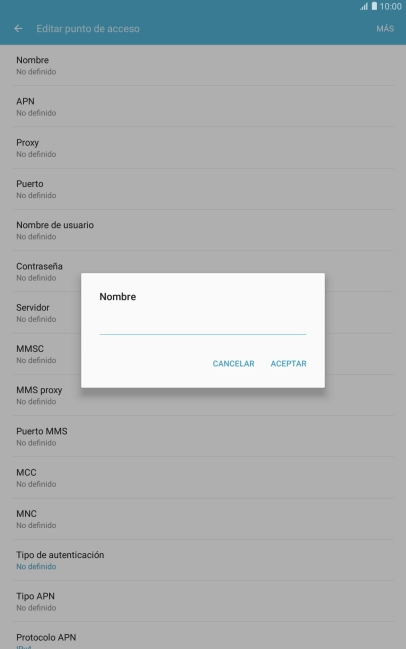The image size is (406, 649).
Task: Open the Puerto MMS setting
Action: (203, 437)
